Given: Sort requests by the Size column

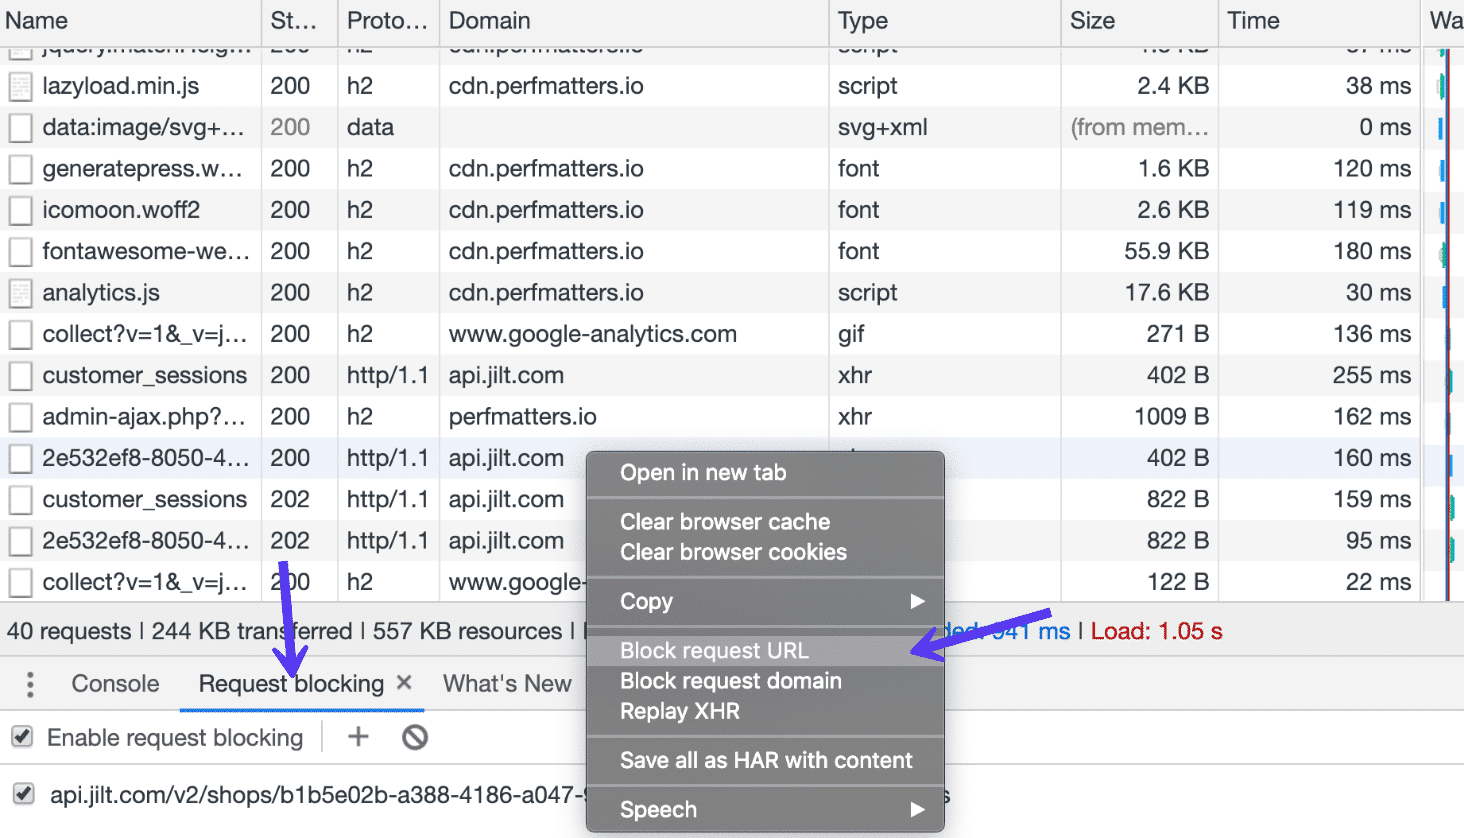Looking at the screenshot, I should [1092, 20].
